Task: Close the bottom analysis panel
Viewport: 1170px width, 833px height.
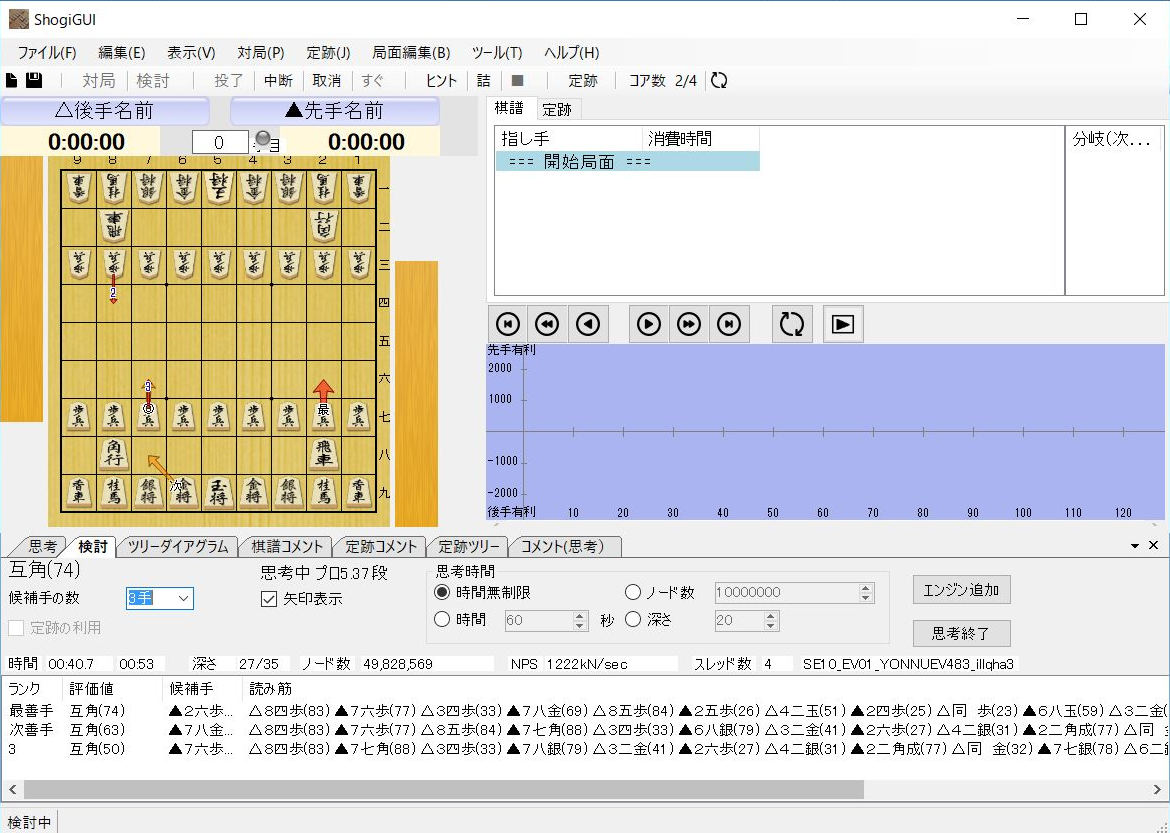Action: 1154,546
